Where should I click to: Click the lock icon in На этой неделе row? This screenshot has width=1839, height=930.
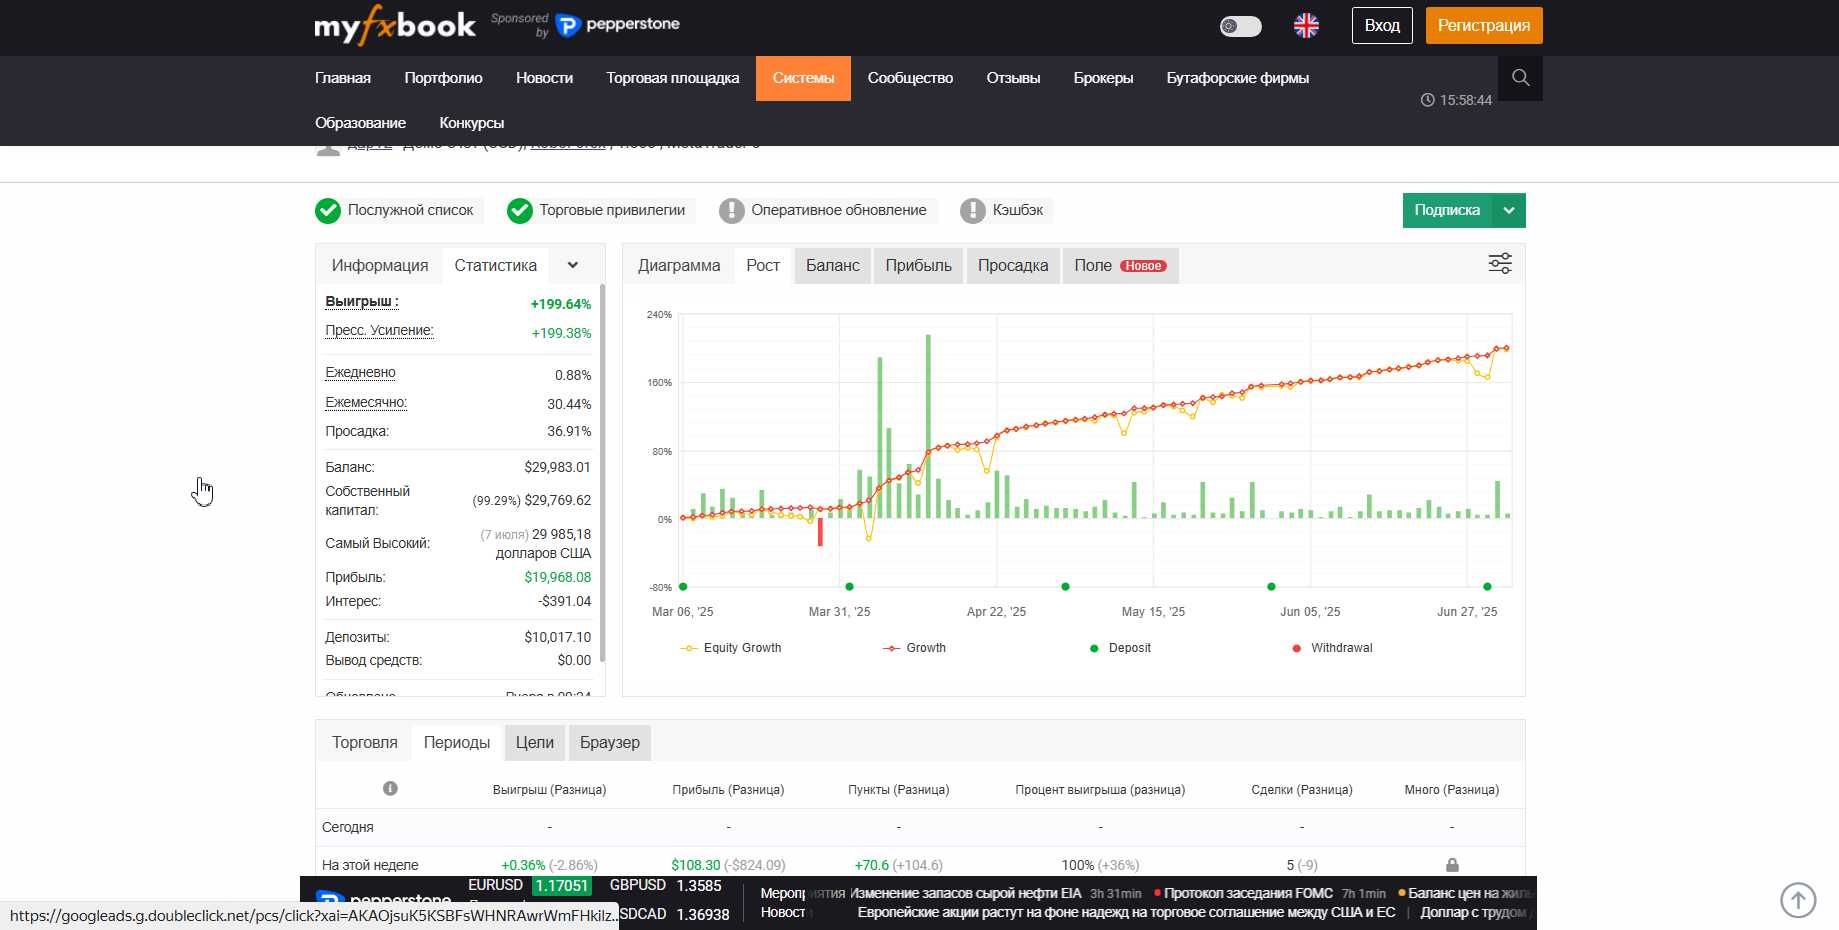pyautogui.click(x=1452, y=865)
